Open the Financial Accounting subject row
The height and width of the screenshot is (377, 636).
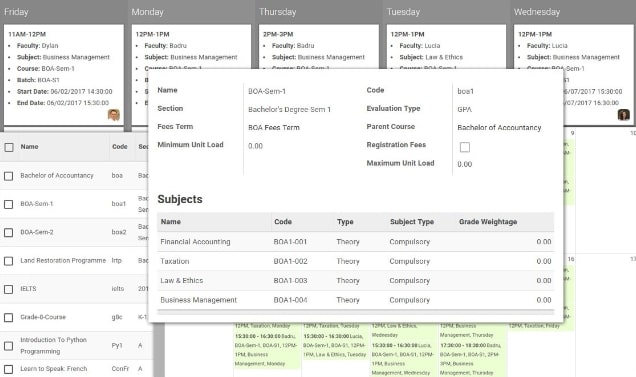[x=356, y=242]
